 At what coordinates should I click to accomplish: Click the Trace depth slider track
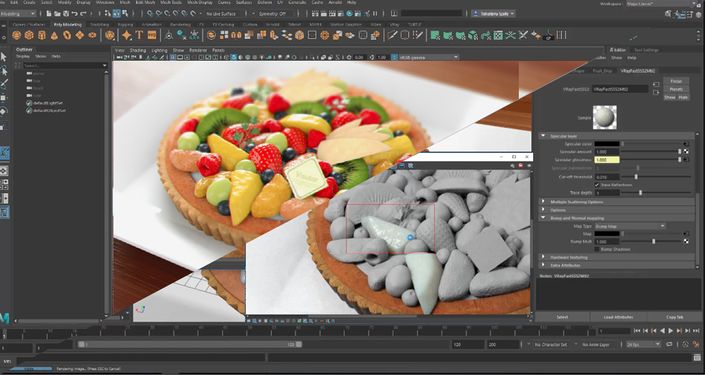pyautogui.click(x=656, y=193)
